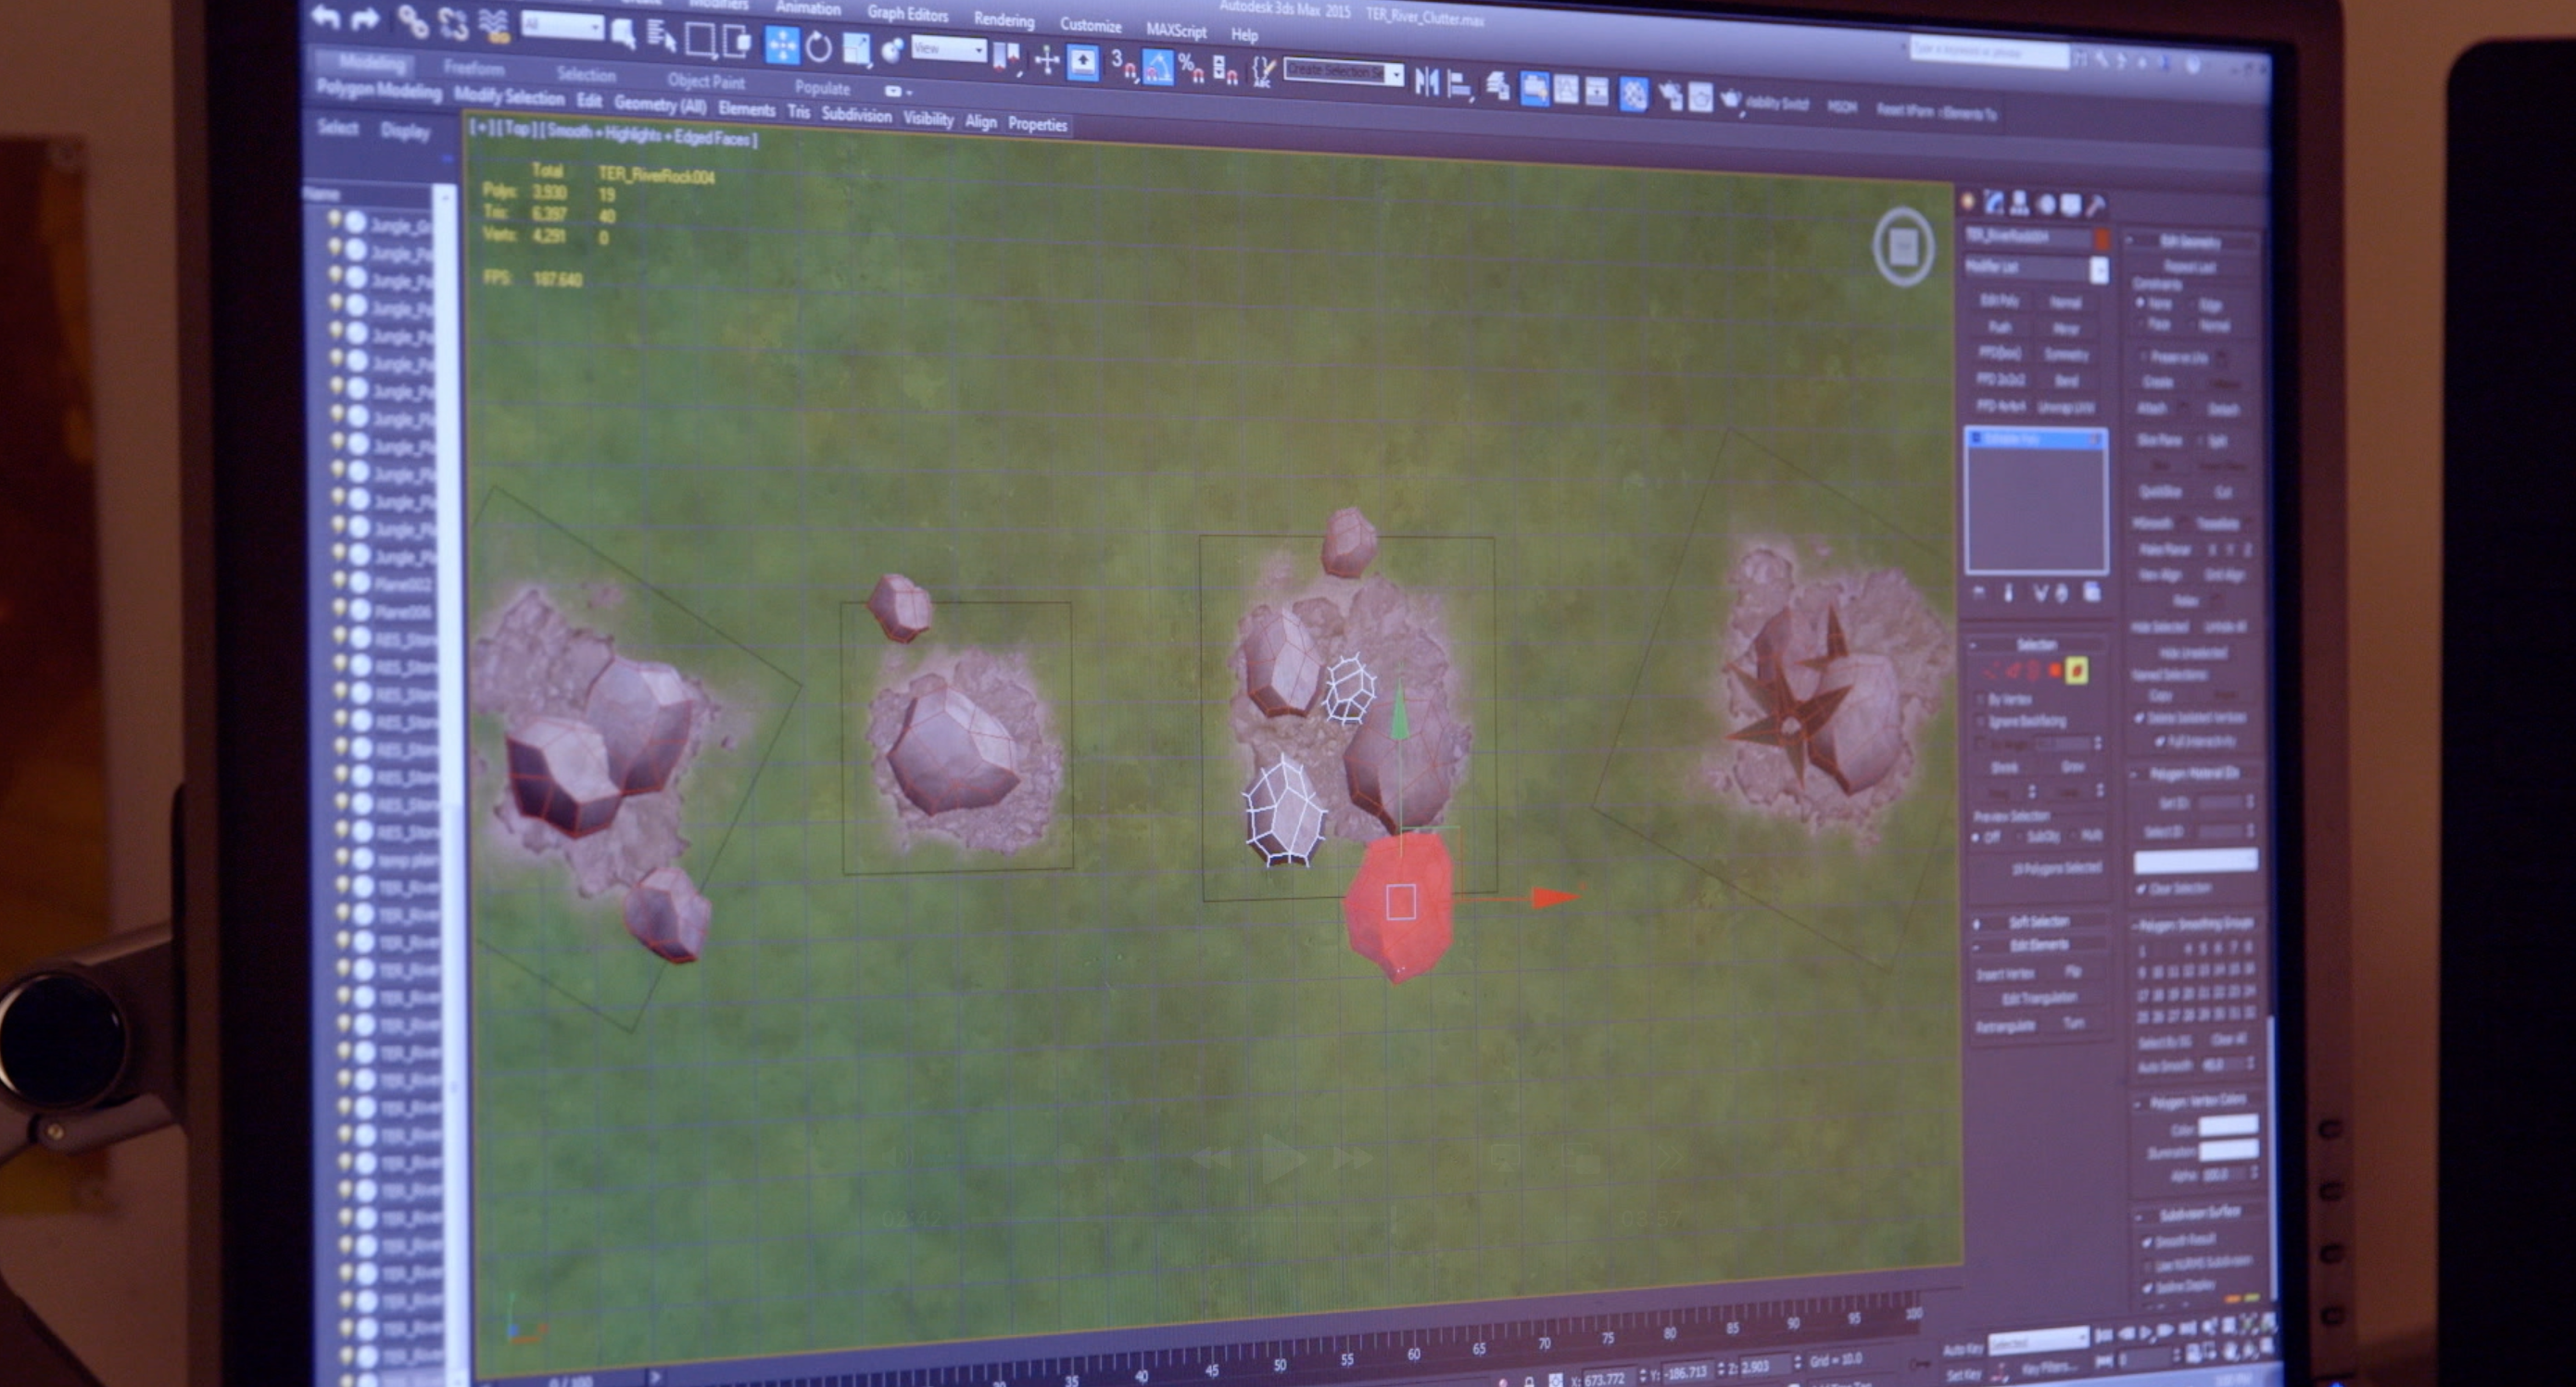Click the object color swatch
Image resolution: width=2576 pixels, height=1387 pixels.
[2101, 240]
